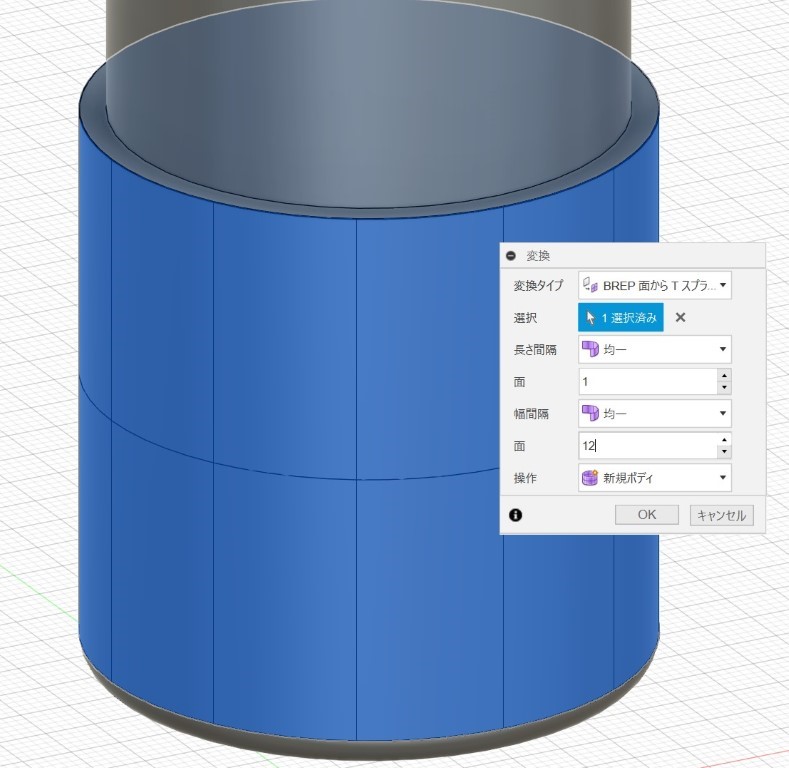Activate the 1 選択済み selection button
Image resolution: width=789 pixels, height=768 pixels.
click(620, 317)
